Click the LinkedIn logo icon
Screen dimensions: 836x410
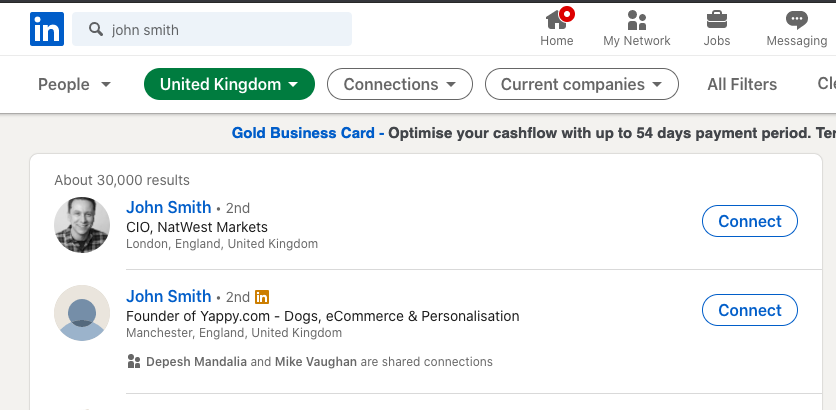(47, 29)
